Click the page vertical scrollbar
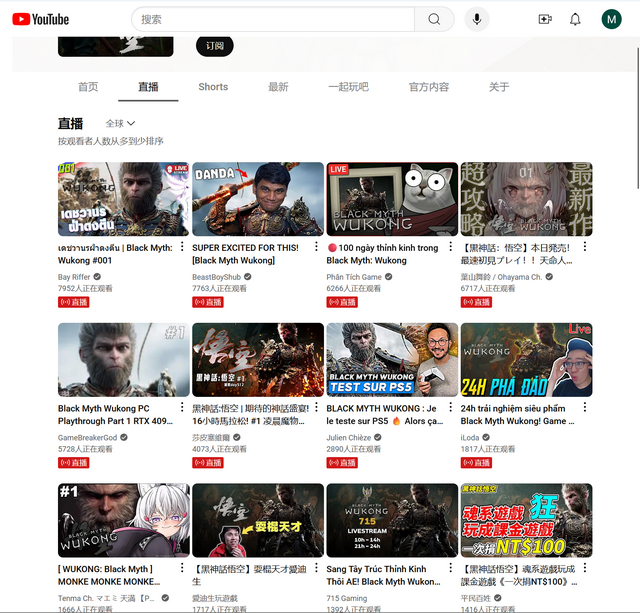The height and width of the screenshot is (613, 640). point(638,118)
